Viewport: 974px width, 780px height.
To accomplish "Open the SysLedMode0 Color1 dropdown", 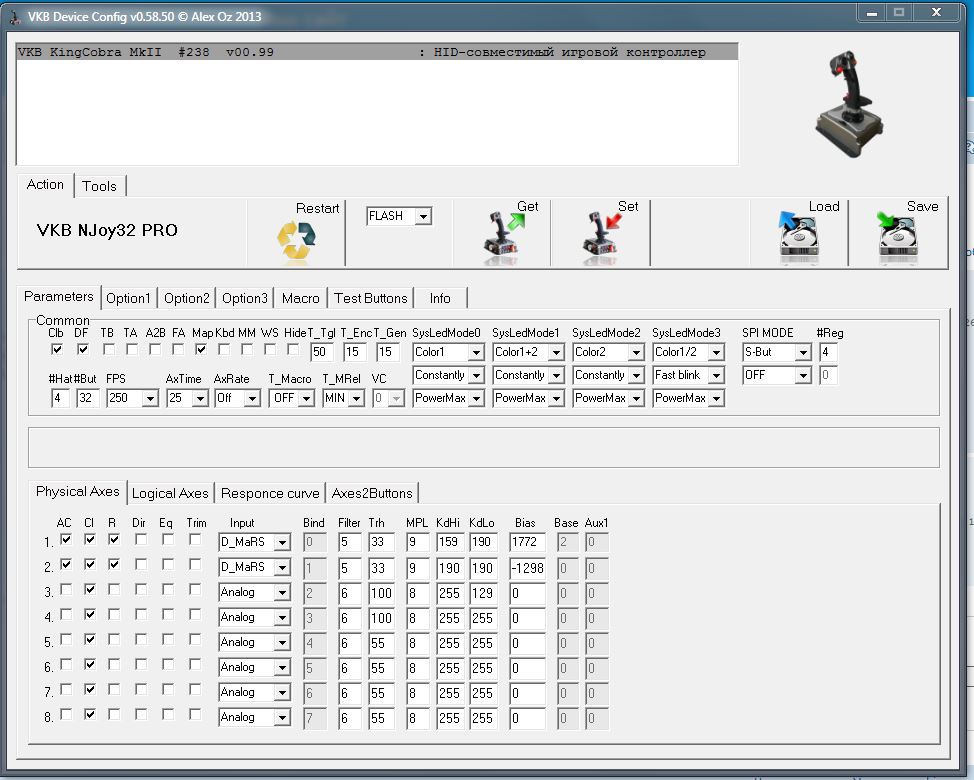I will pos(476,352).
